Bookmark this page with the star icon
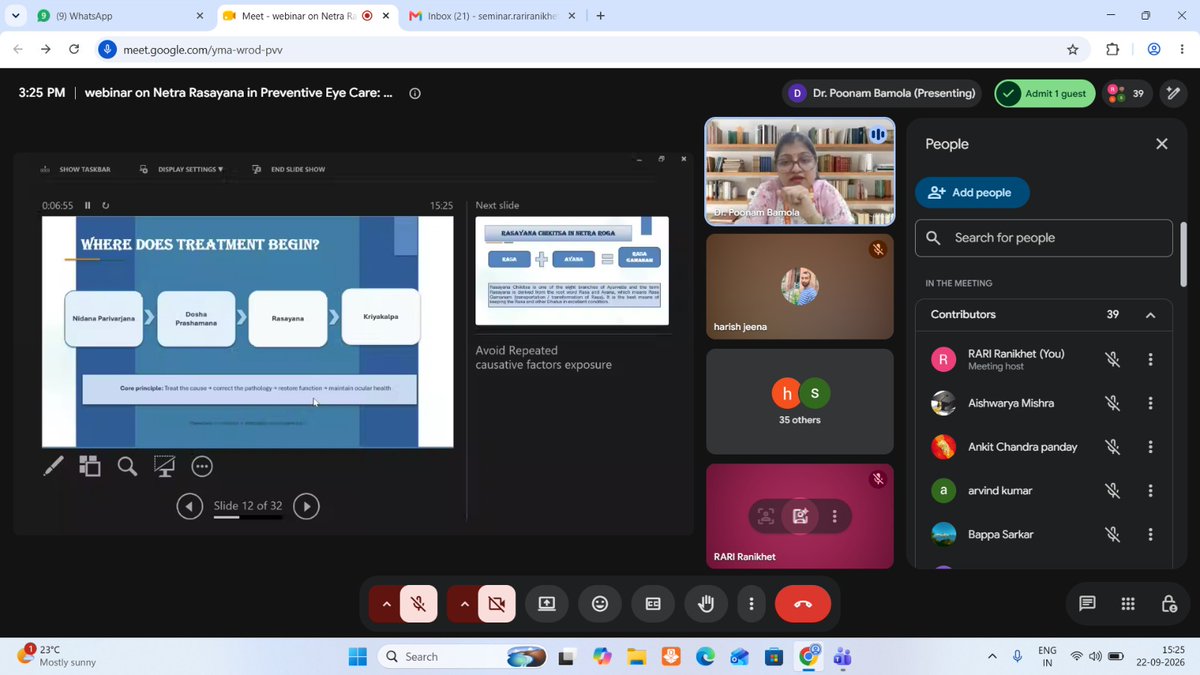 [x=1072, y=49]
